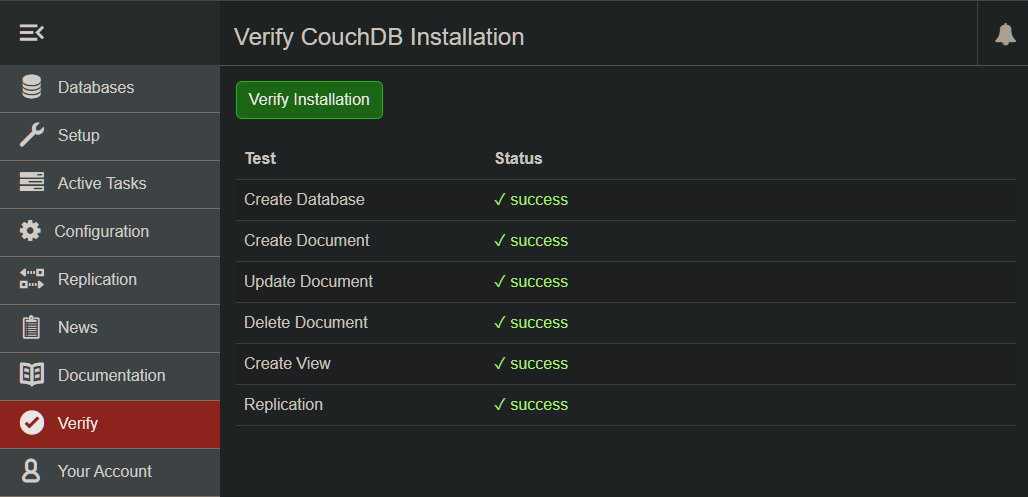
Task: Select the Your Account label
Action: pyautogui.click(x=105, y=471)
